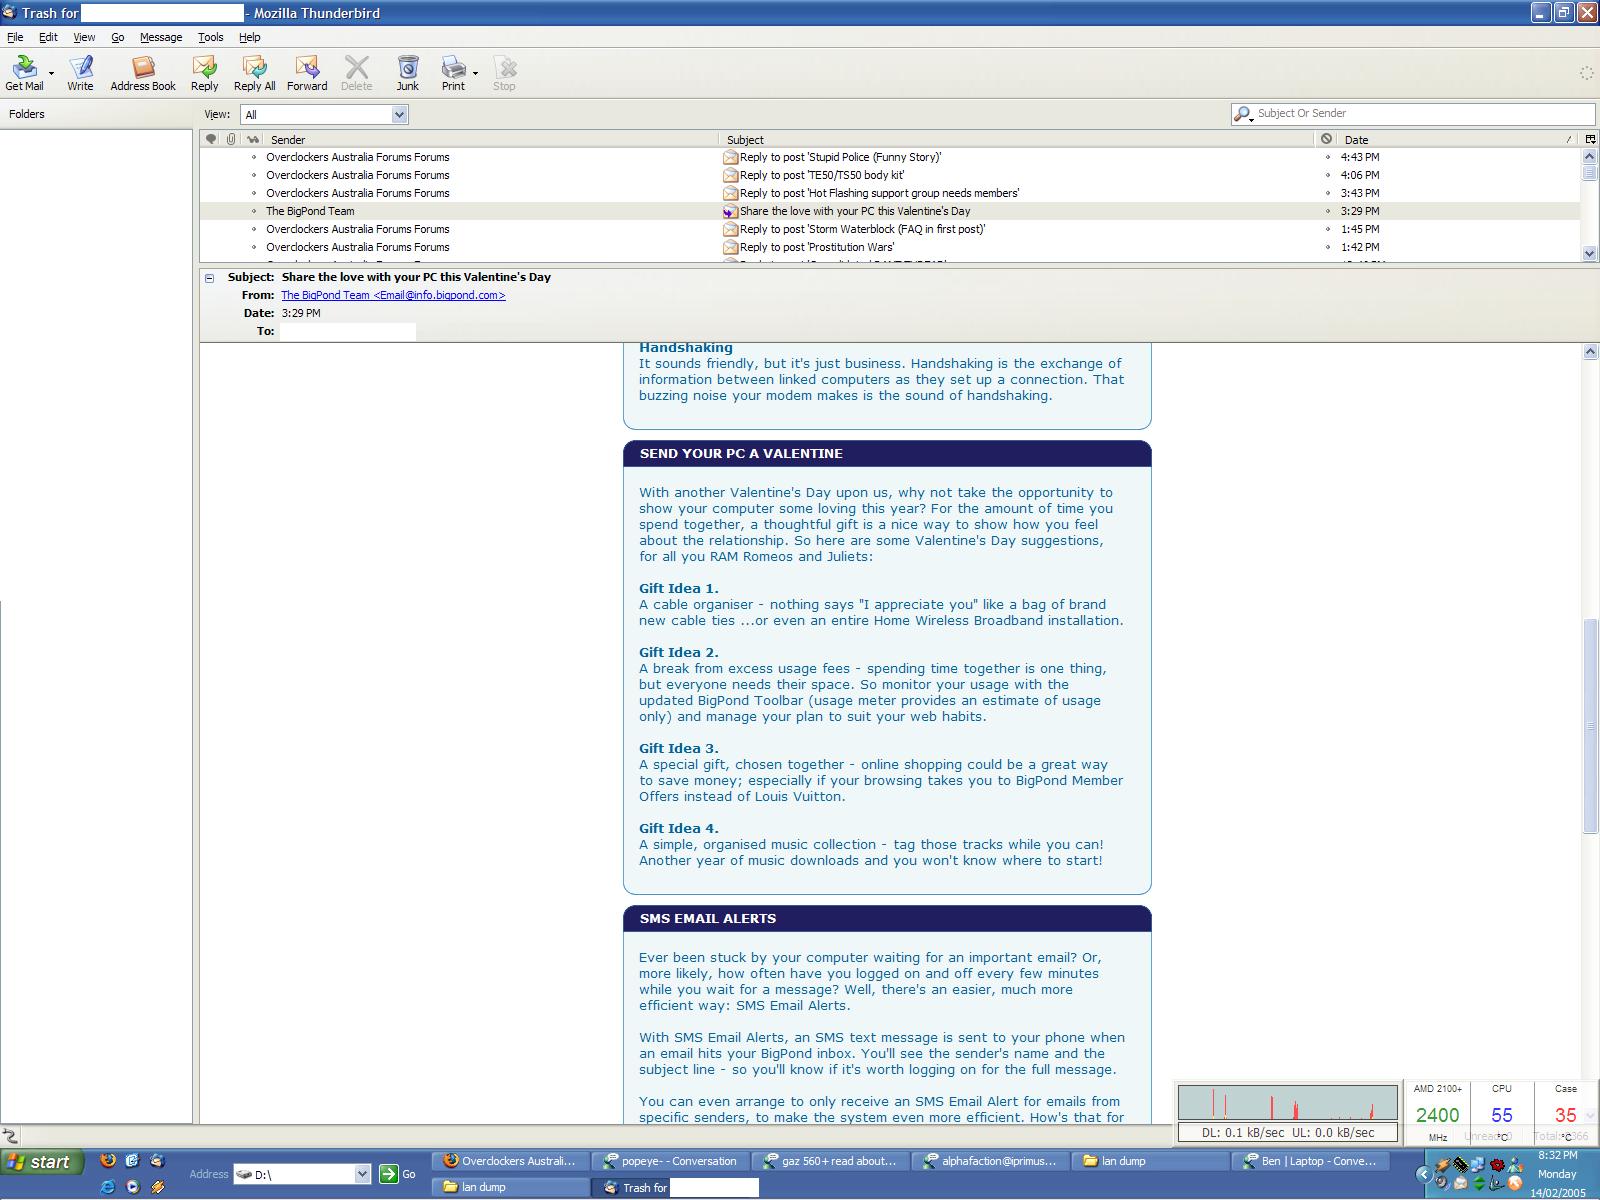The image size is (1600, 1200).
Task: Click the offline/online status icon
Action: (x=10, y=1136)
